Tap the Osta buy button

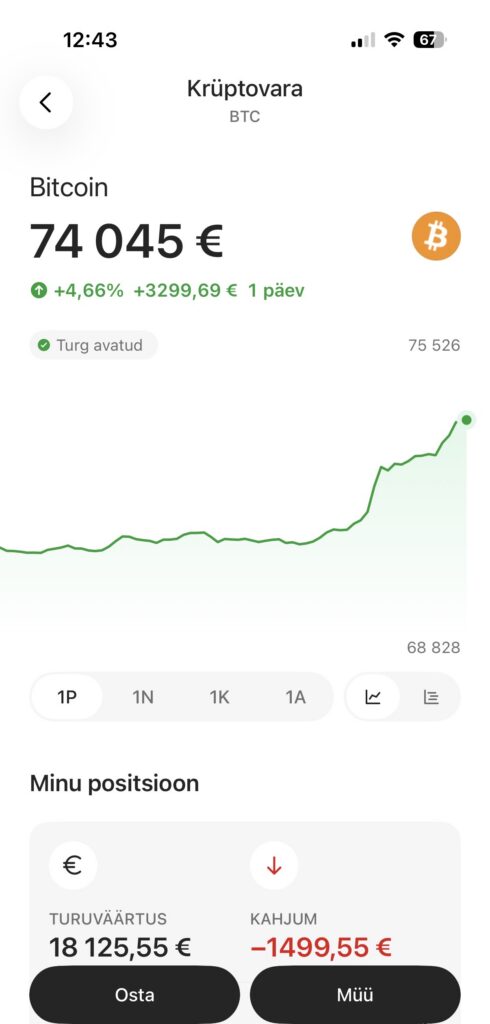tap(135, 995)
